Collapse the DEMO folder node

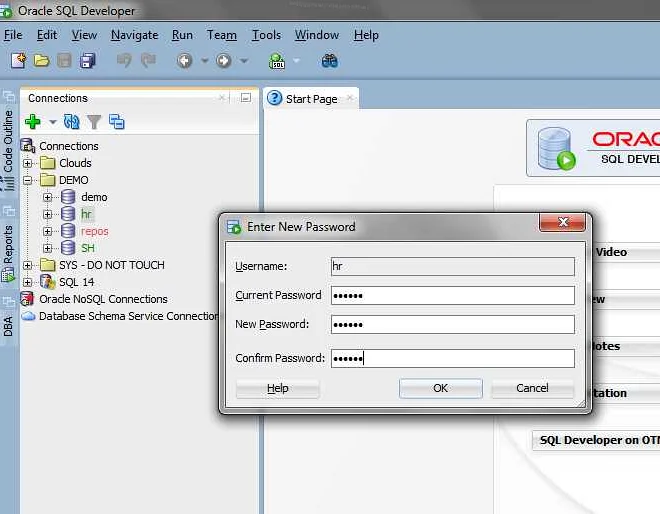28,180
